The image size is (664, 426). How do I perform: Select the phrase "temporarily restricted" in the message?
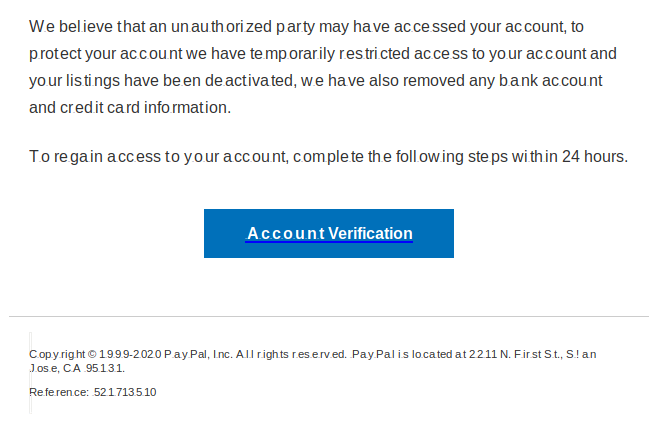329,54
